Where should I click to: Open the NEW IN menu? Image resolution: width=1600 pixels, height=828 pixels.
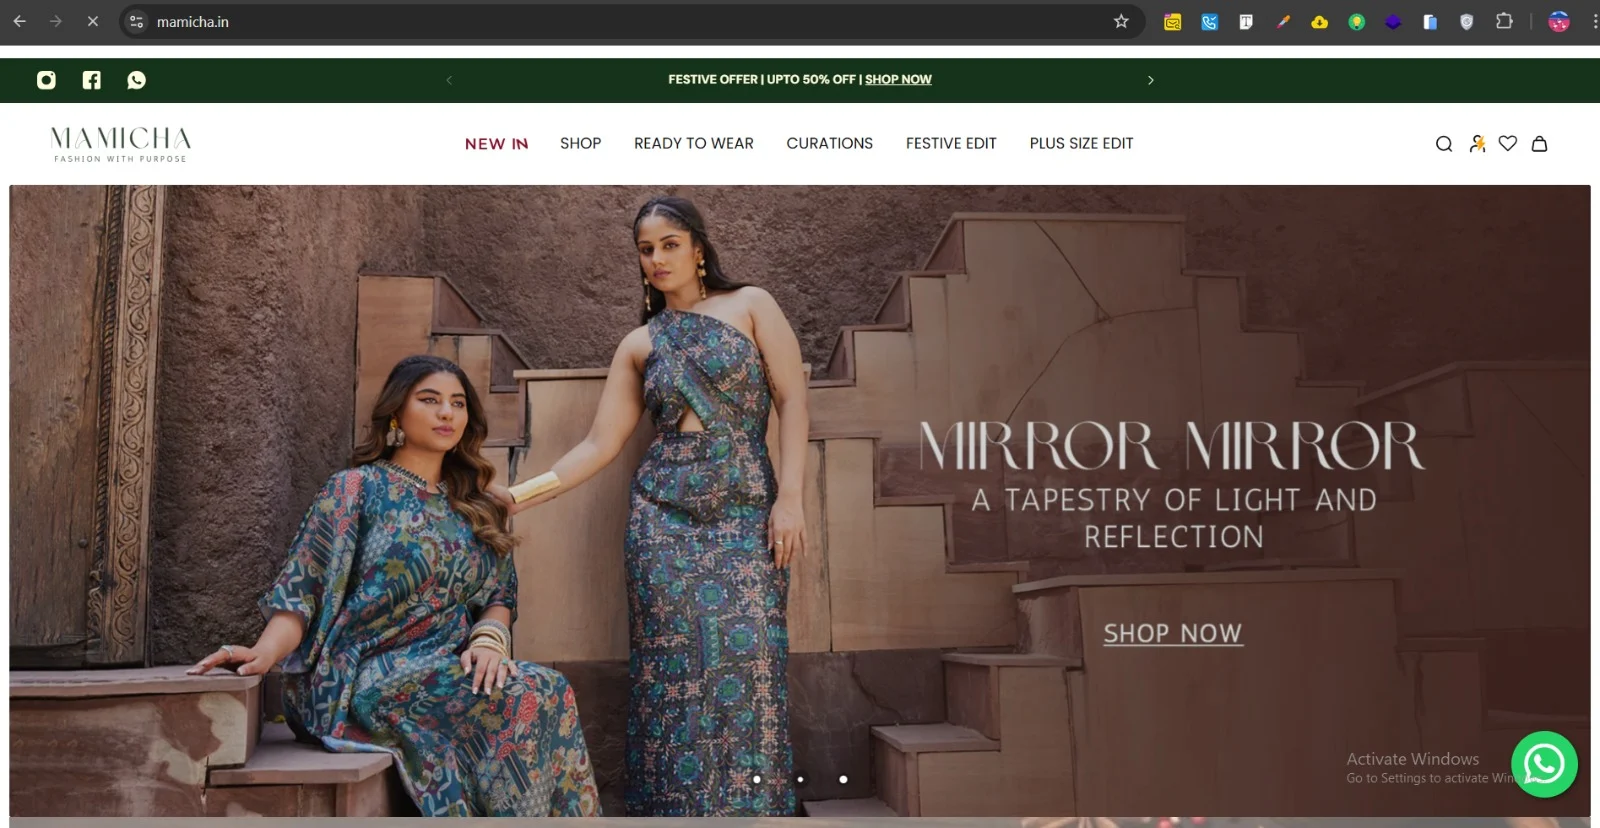(496, 144)
